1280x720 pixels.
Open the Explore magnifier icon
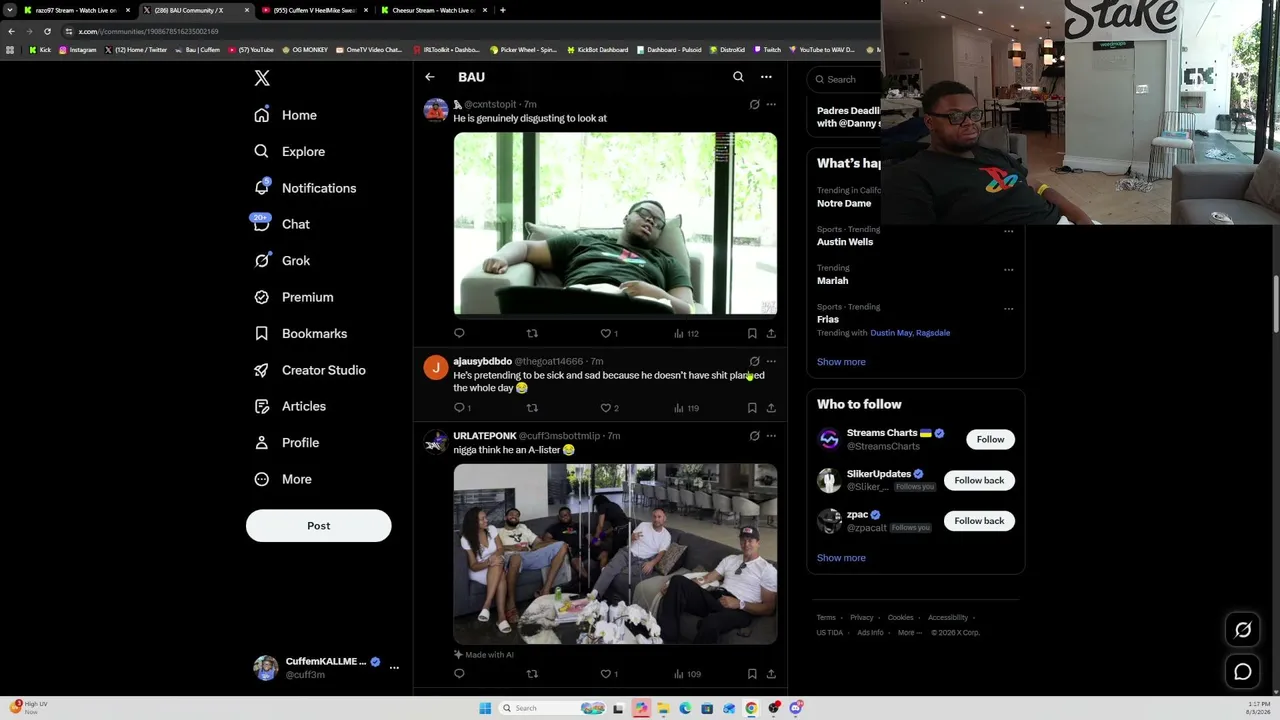point(262,151)
